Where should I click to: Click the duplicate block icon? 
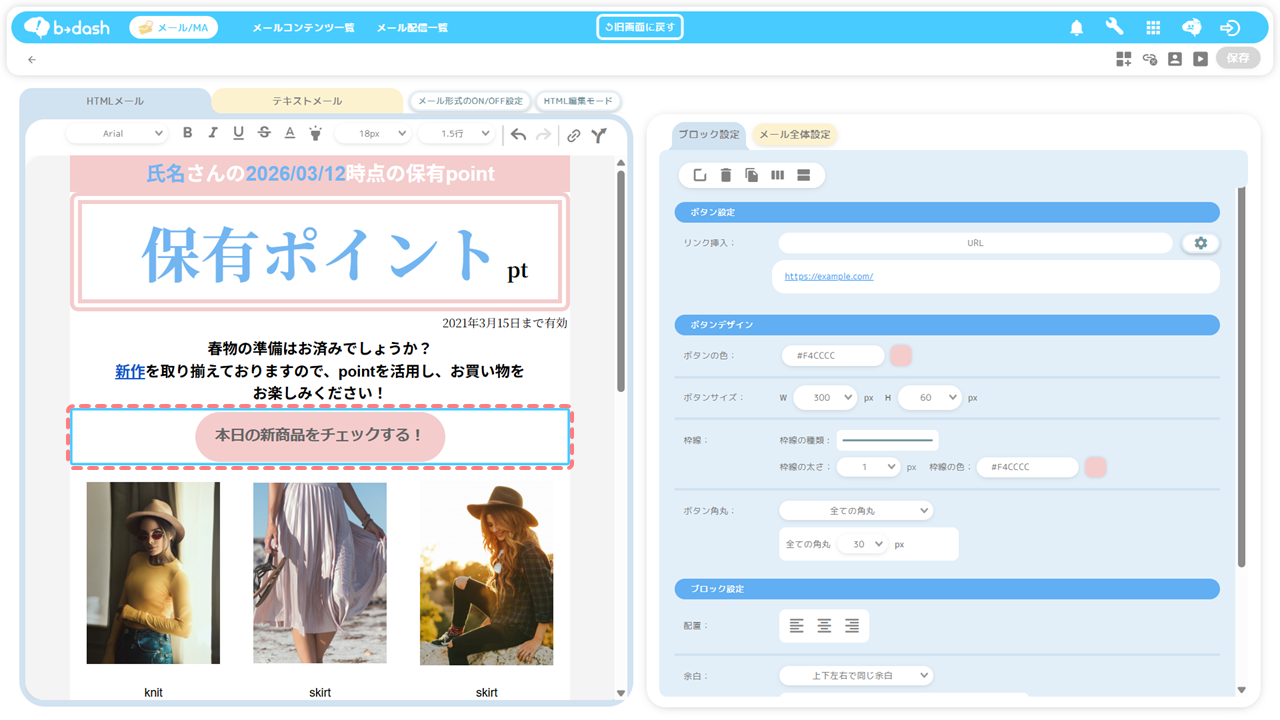[x=752, y=176]
